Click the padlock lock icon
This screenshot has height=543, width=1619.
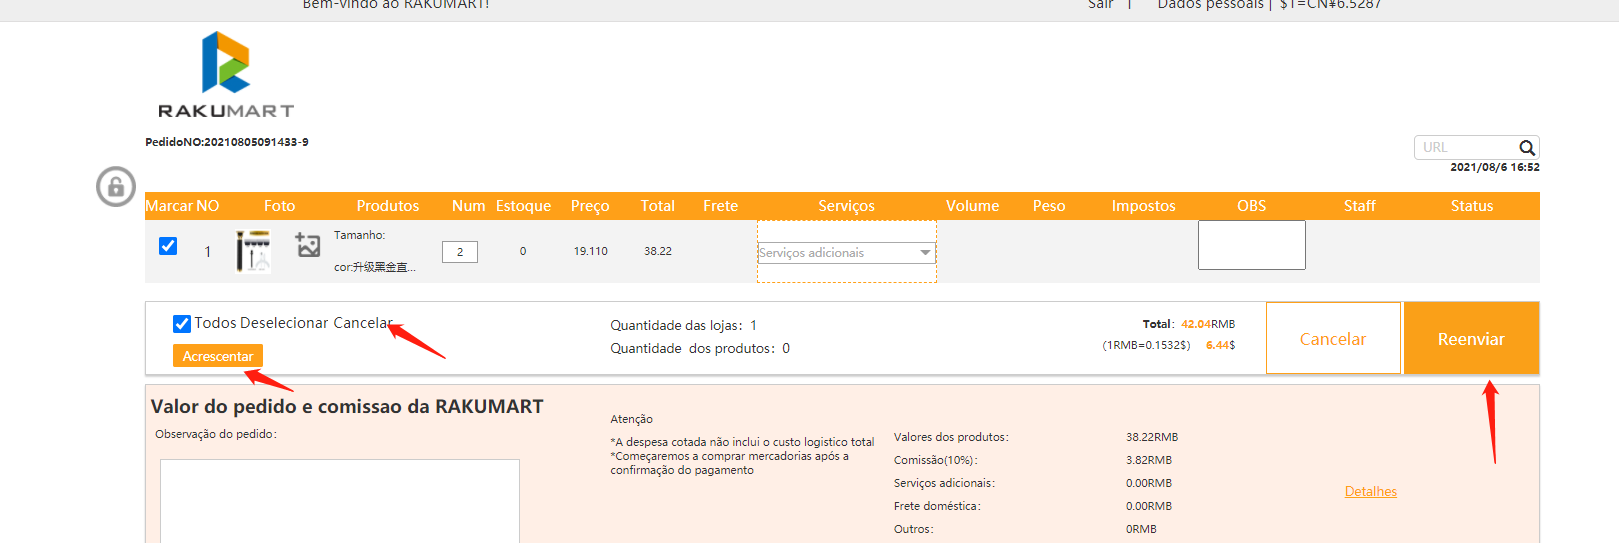click(x=116, y=187)
